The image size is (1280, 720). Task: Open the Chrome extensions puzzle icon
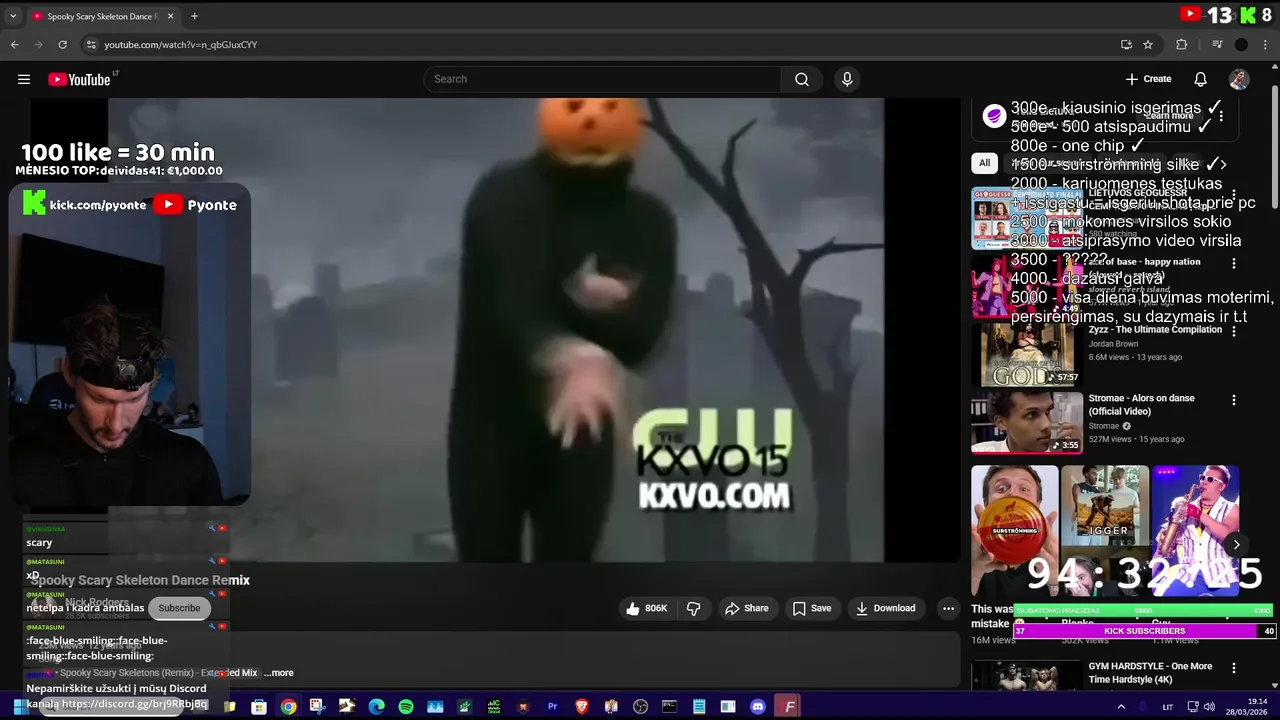1181,44
